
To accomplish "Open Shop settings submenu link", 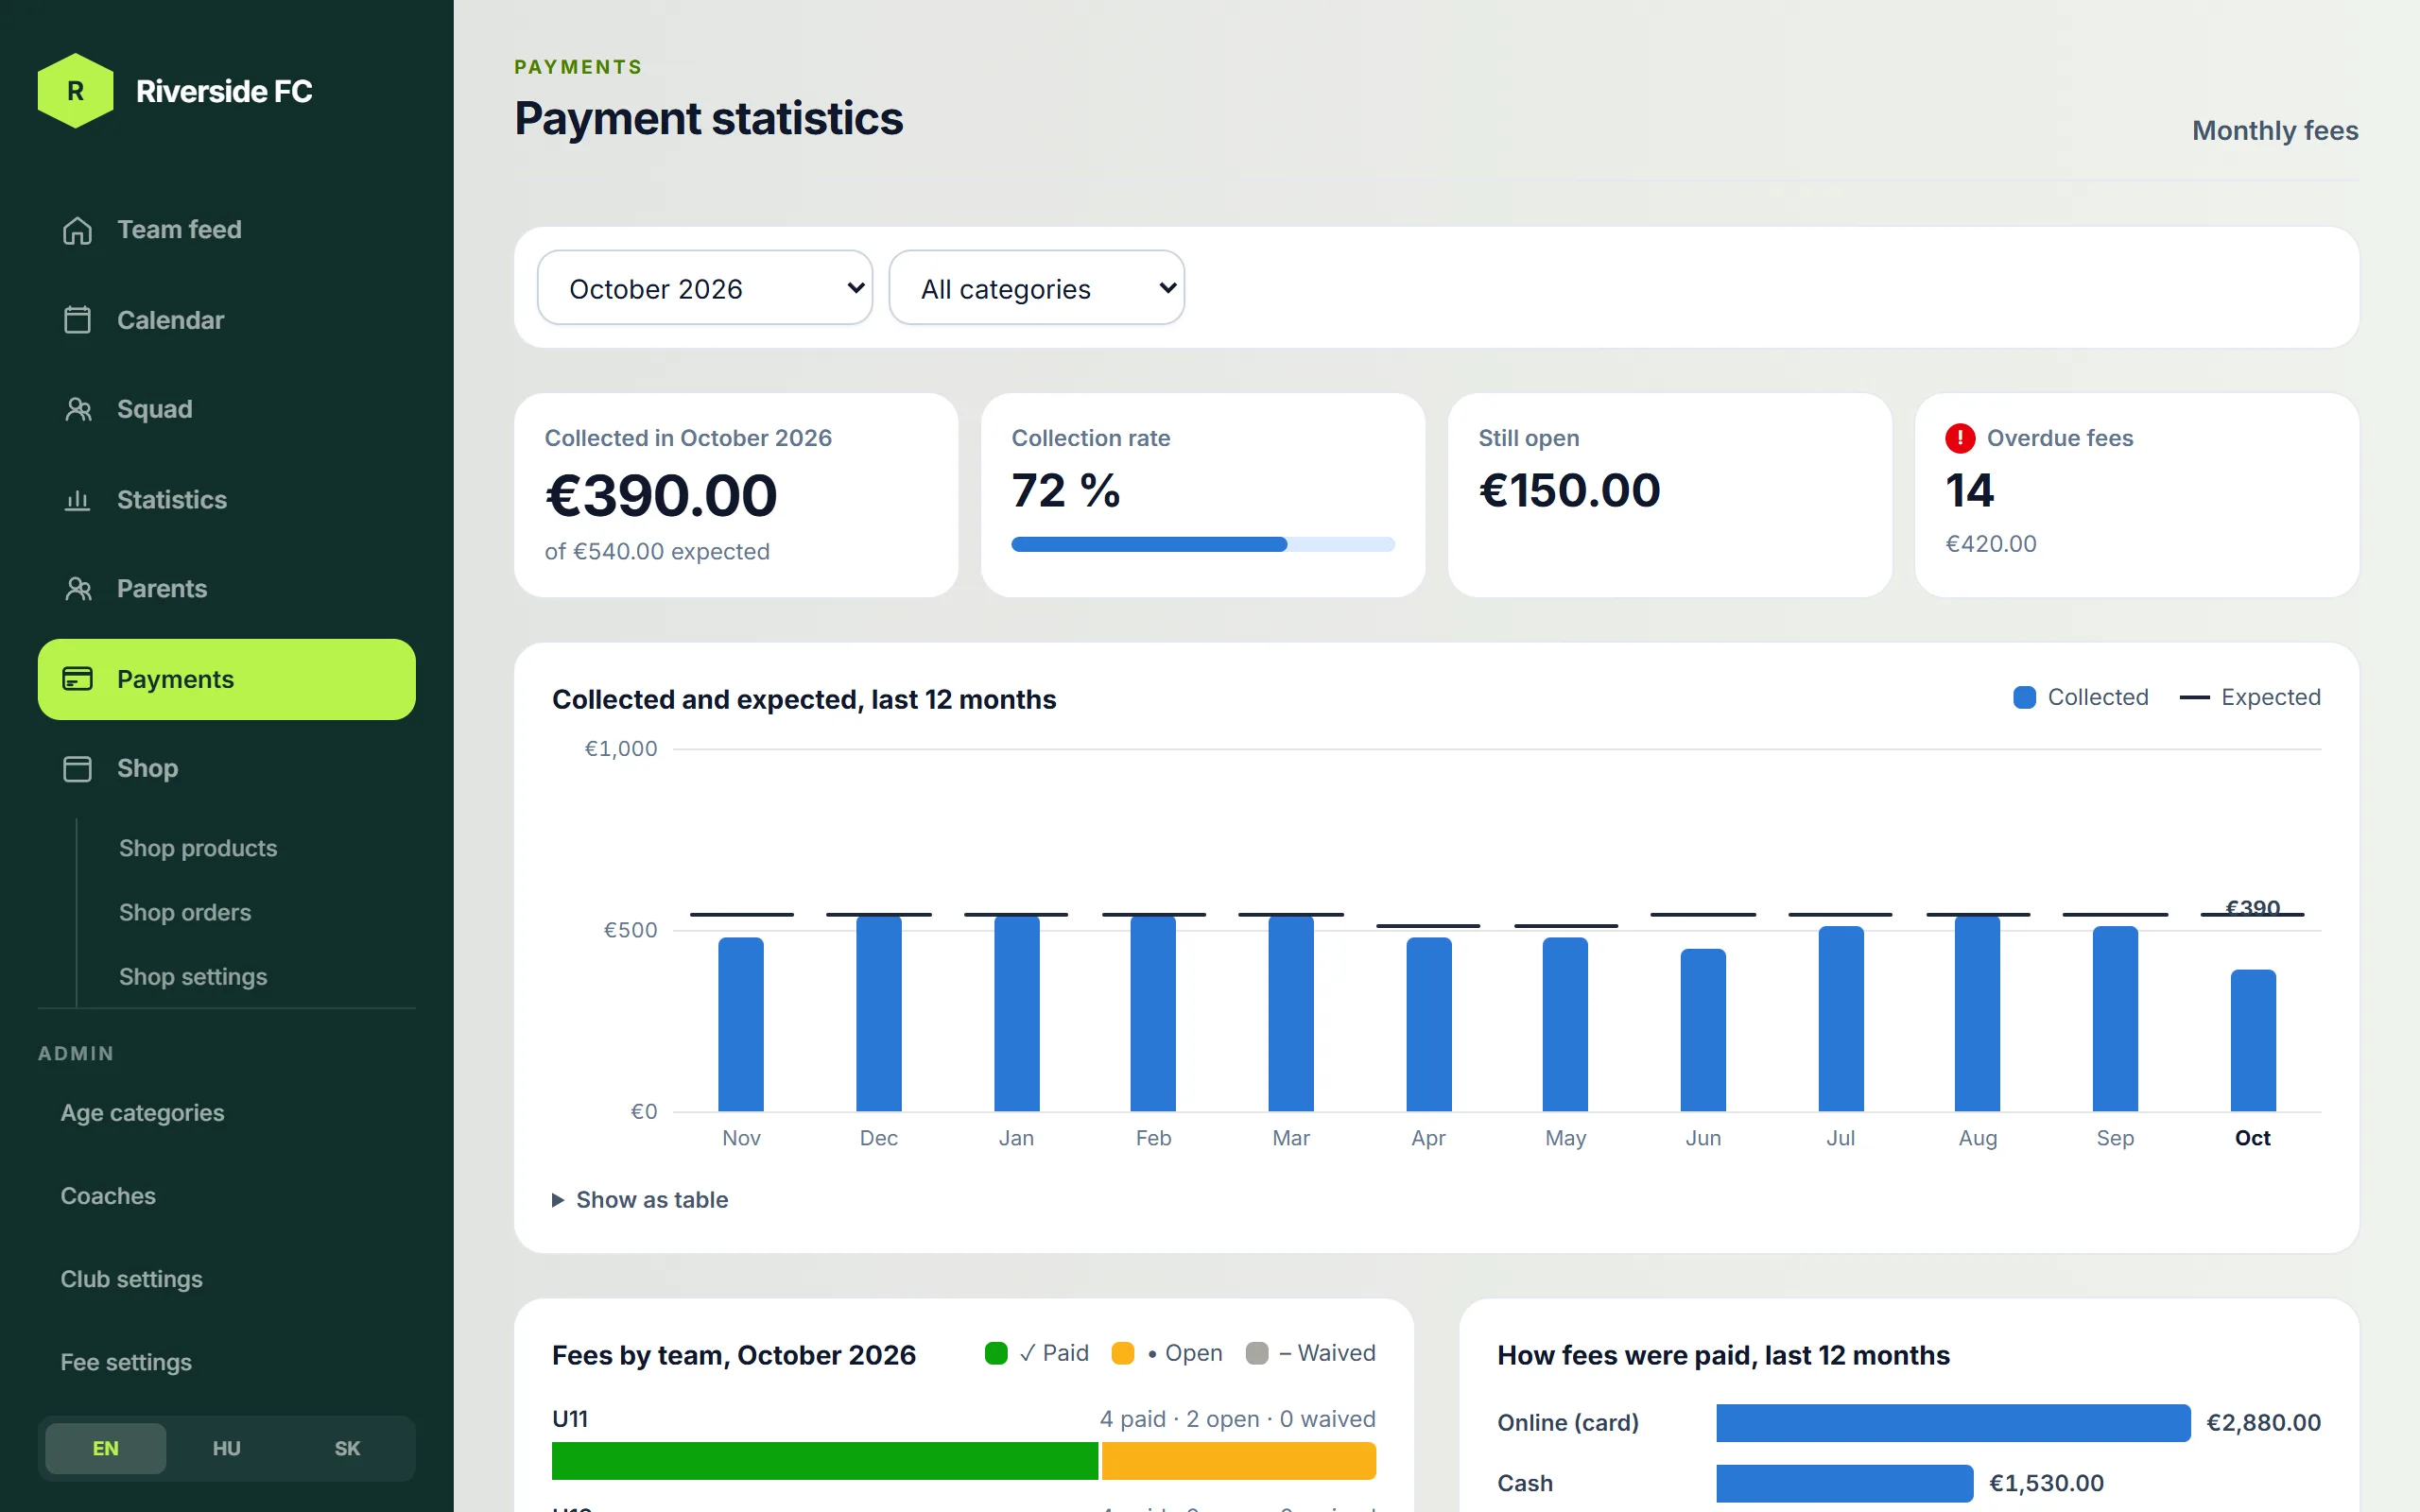I will (x=193, y=976).
